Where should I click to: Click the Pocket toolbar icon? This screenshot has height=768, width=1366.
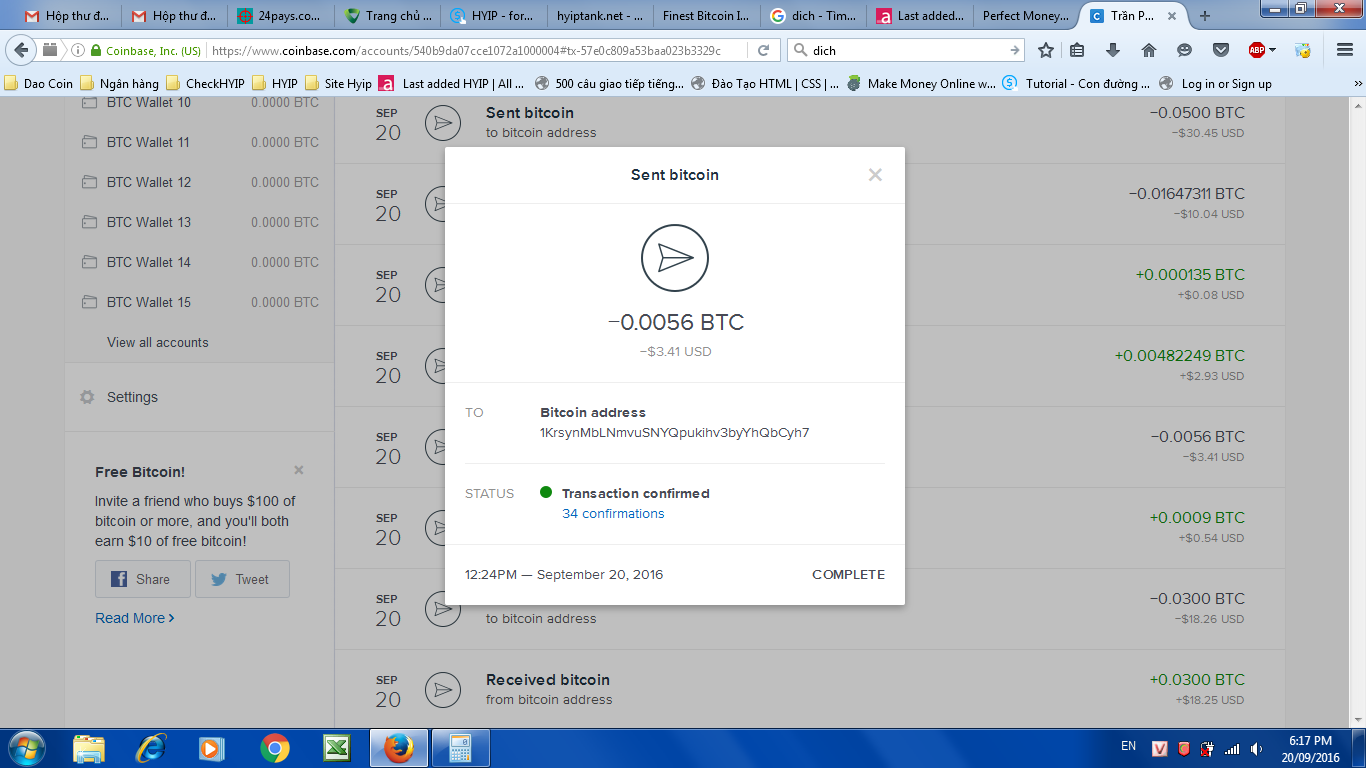click(1221, 50)
